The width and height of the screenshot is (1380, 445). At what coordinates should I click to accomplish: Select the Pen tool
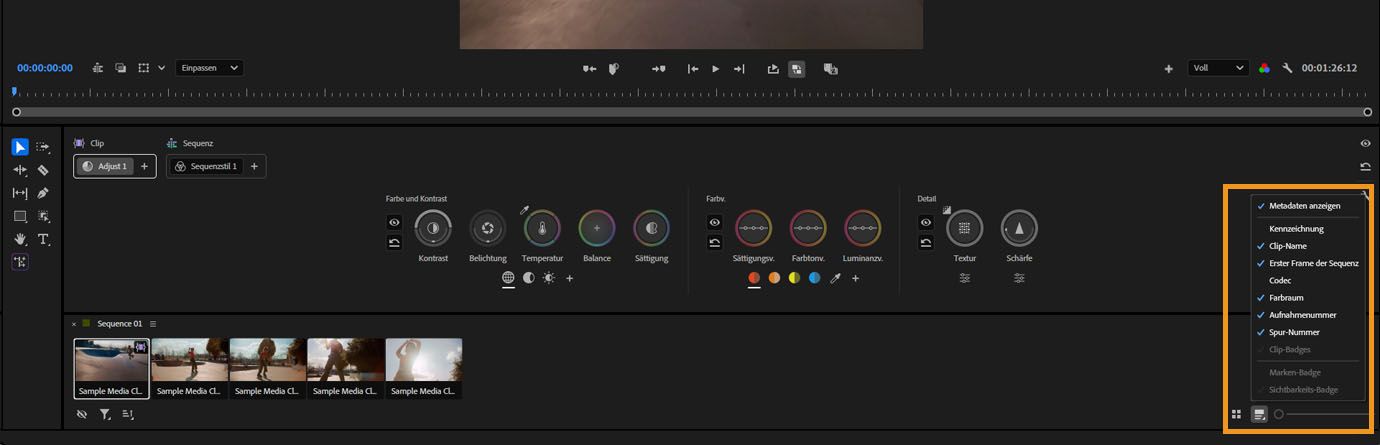pyautogui.click(x=43, y=193)
